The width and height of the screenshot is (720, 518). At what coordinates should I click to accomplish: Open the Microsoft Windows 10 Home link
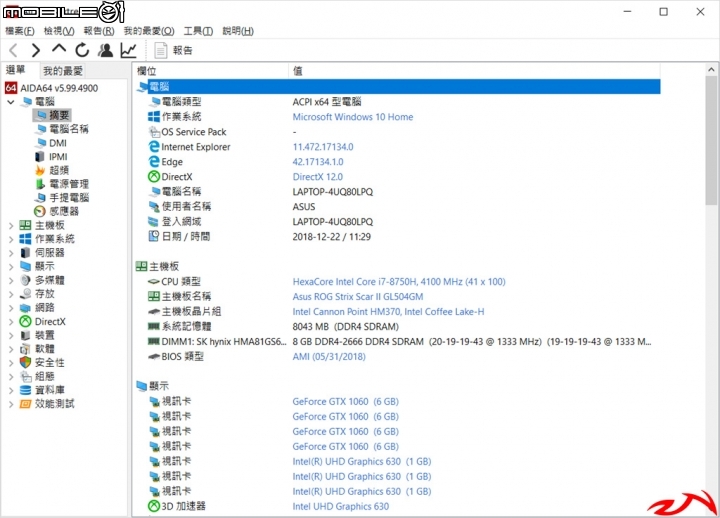(x=353, y=117)
